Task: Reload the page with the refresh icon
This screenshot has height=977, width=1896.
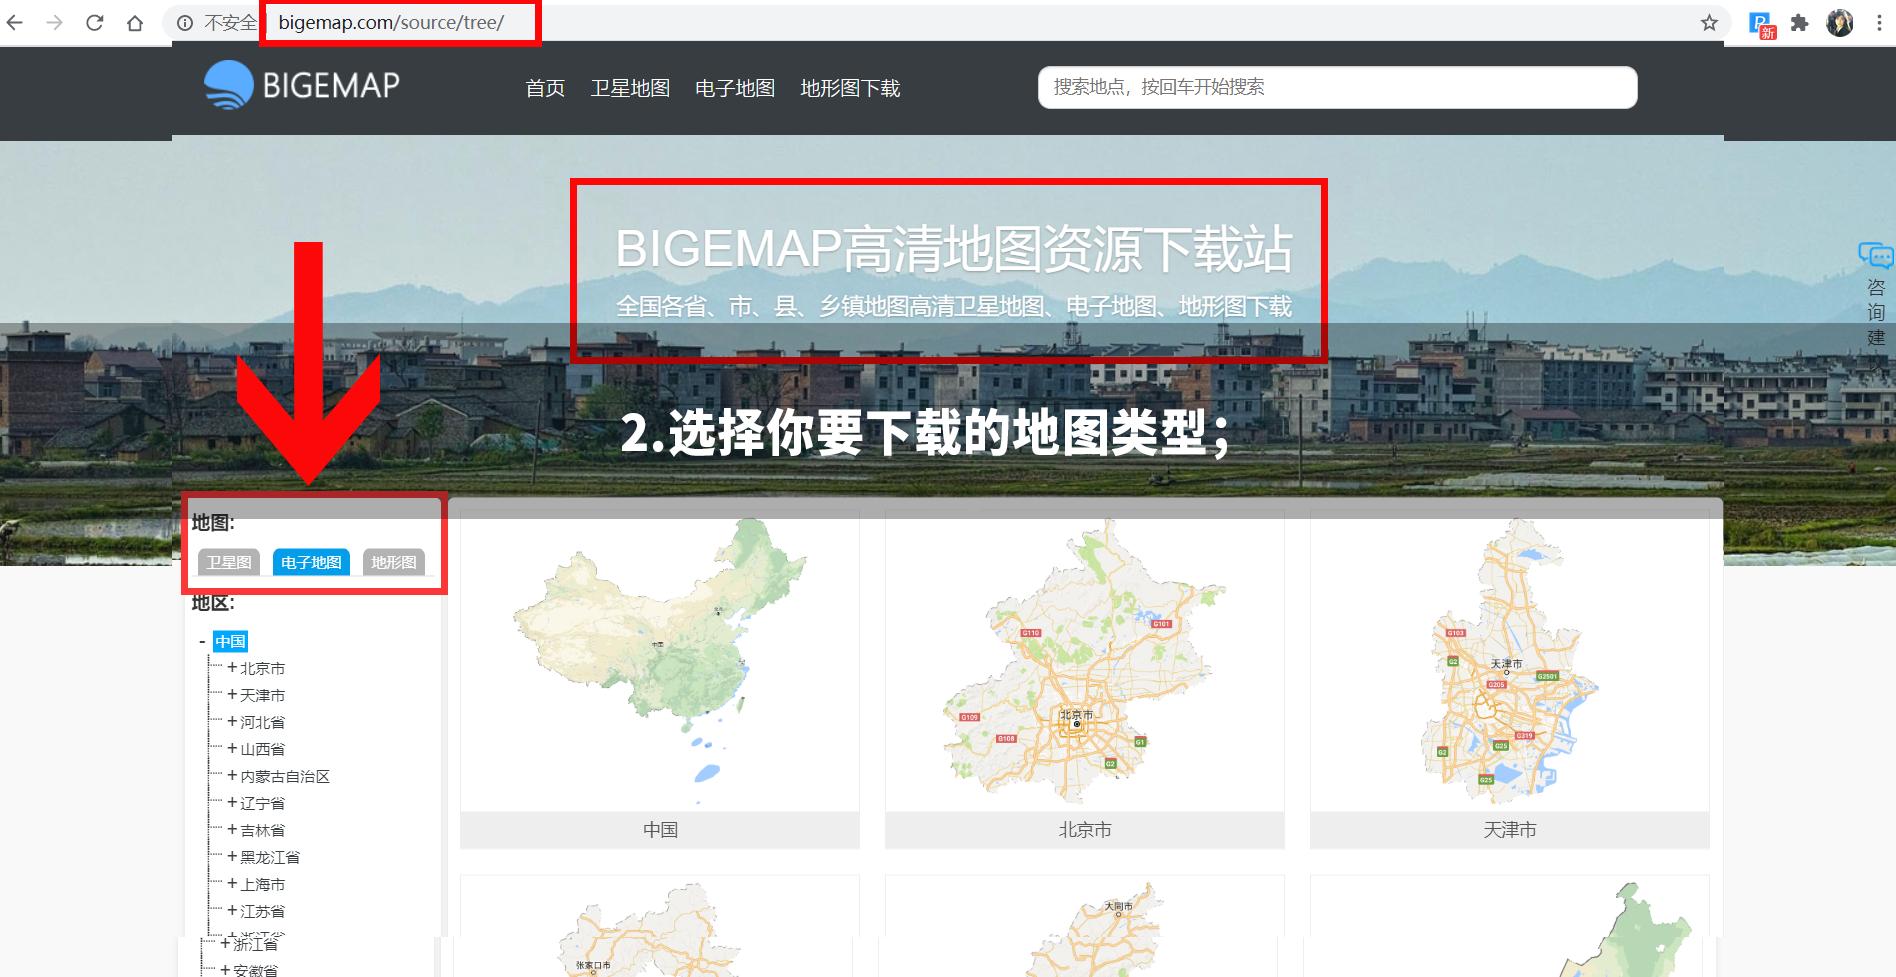Action: [93, 21]
